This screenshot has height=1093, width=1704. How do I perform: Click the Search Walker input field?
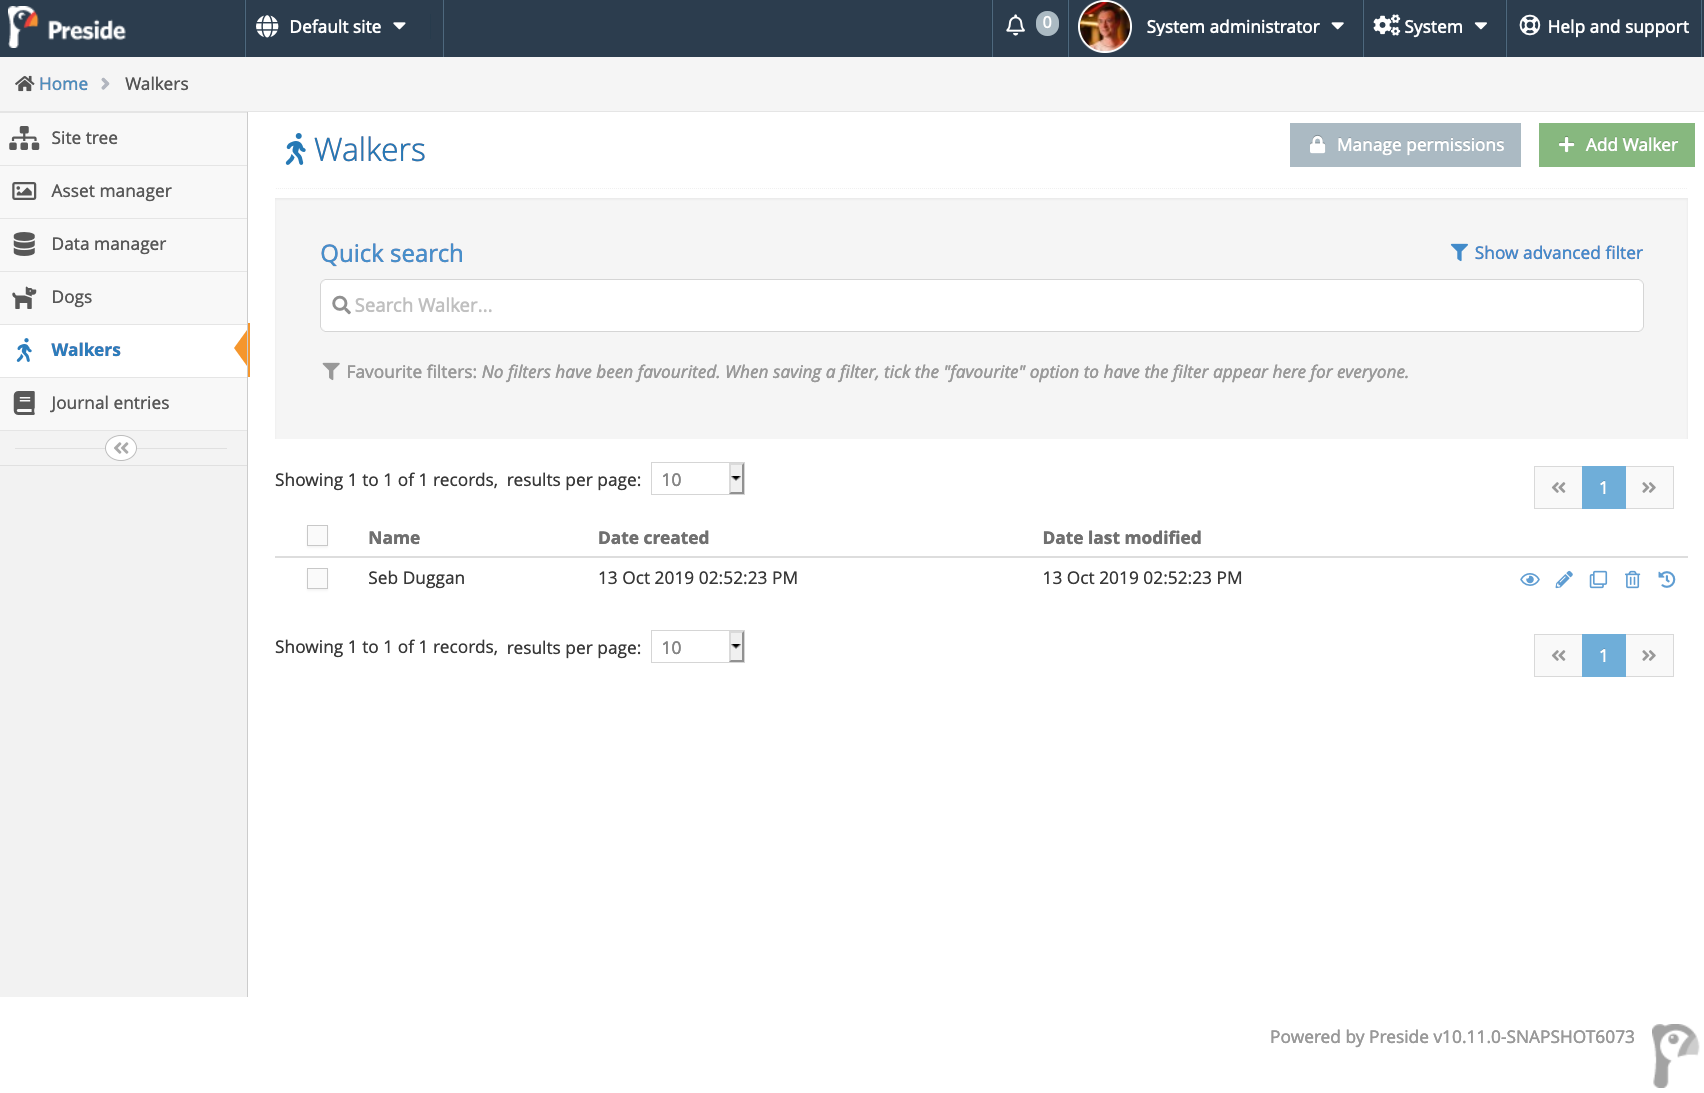tap(980, 305)
